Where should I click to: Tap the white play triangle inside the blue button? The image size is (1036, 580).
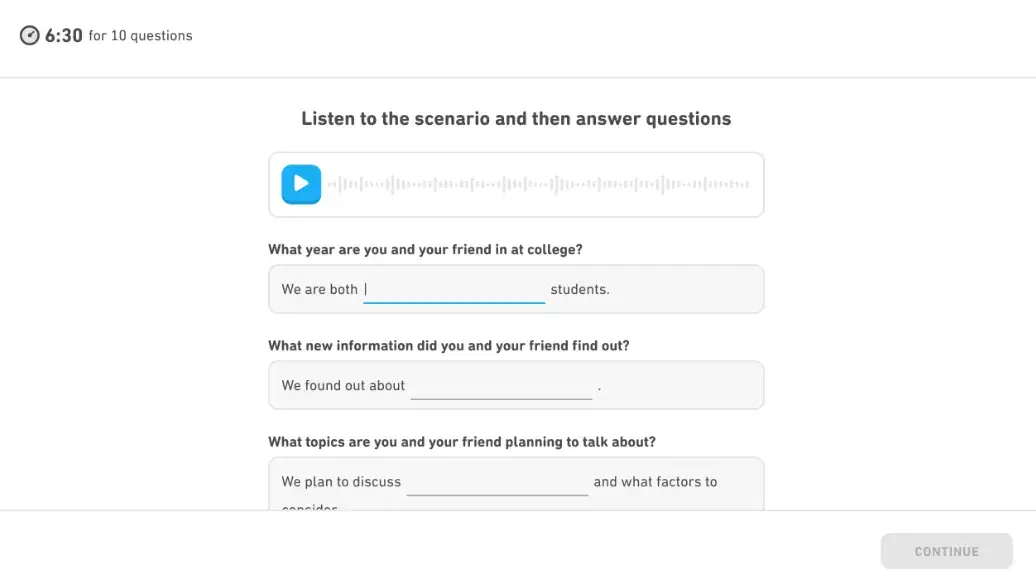point(301,184)
